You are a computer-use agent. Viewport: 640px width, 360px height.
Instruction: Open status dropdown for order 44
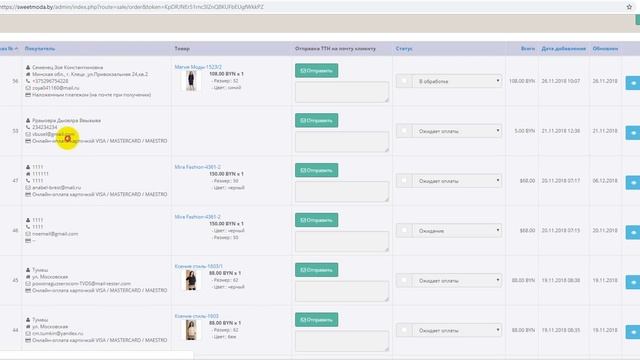pyautogui.click(x=457, y=330)
